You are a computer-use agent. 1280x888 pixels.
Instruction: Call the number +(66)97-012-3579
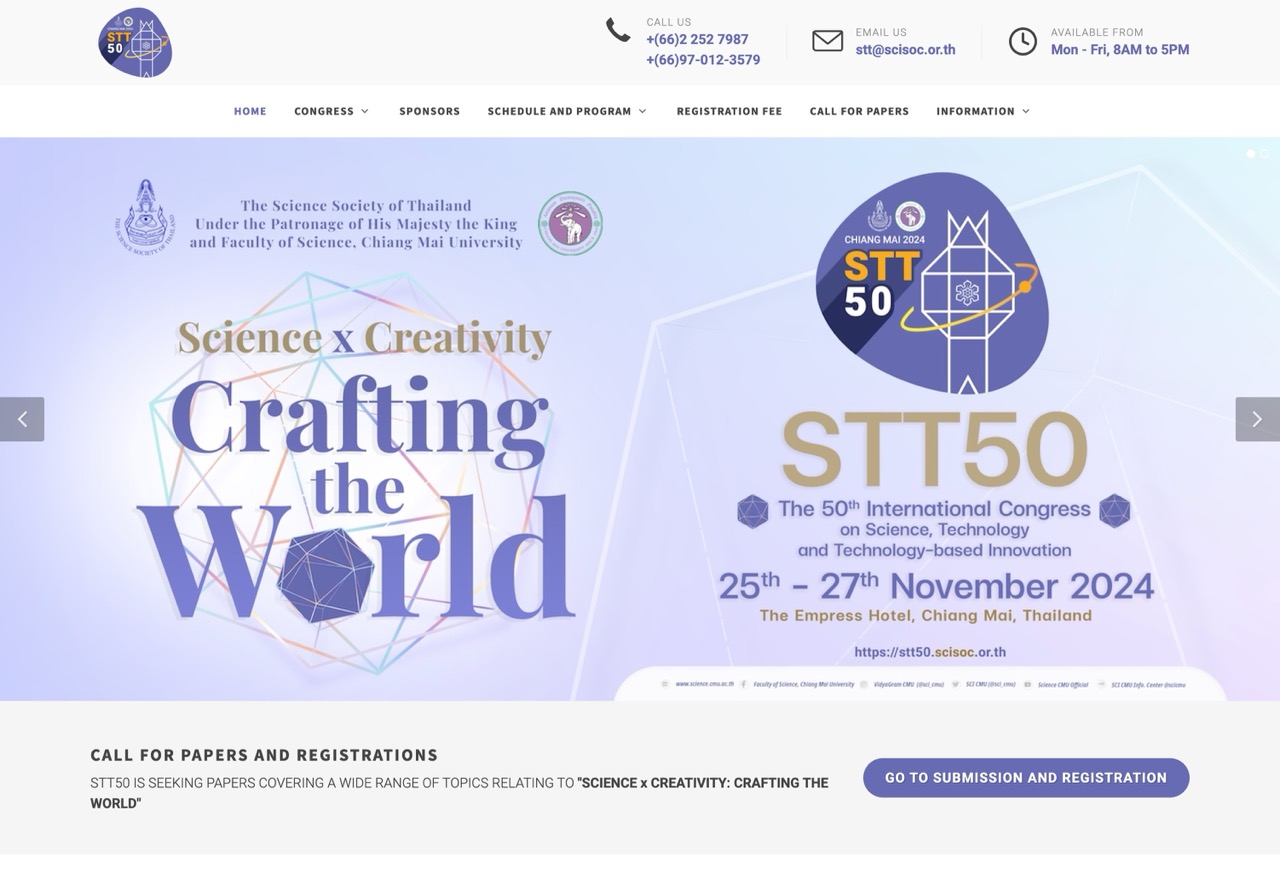pyautogui.click(x=703, y=60)
